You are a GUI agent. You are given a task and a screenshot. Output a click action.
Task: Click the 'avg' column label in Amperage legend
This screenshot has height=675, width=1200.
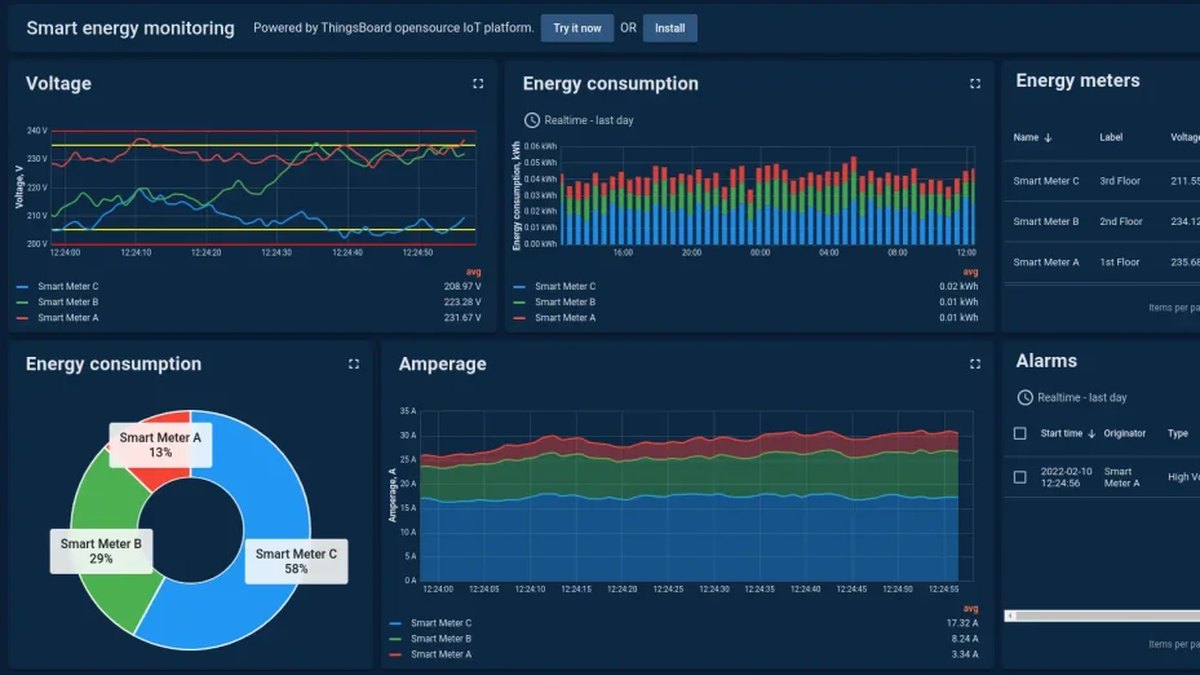point(971,608)
